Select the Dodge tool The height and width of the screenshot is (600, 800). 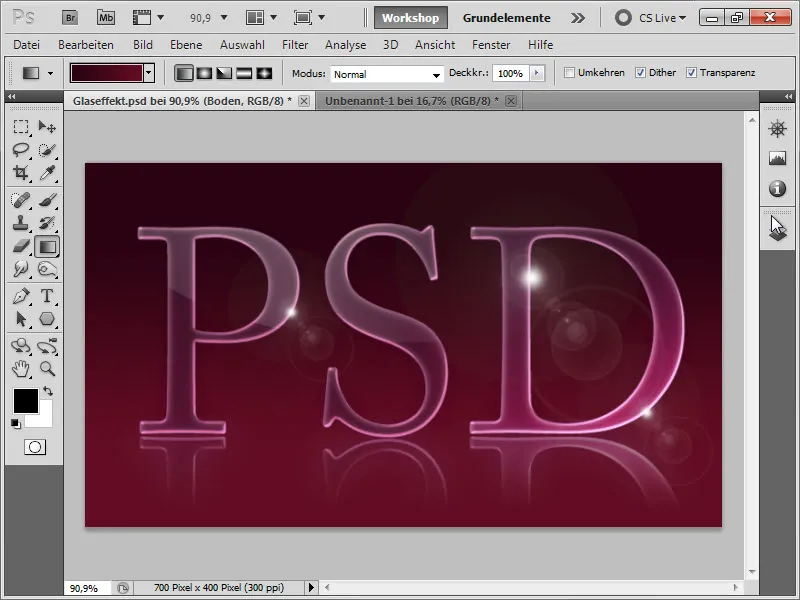point(47,269)
